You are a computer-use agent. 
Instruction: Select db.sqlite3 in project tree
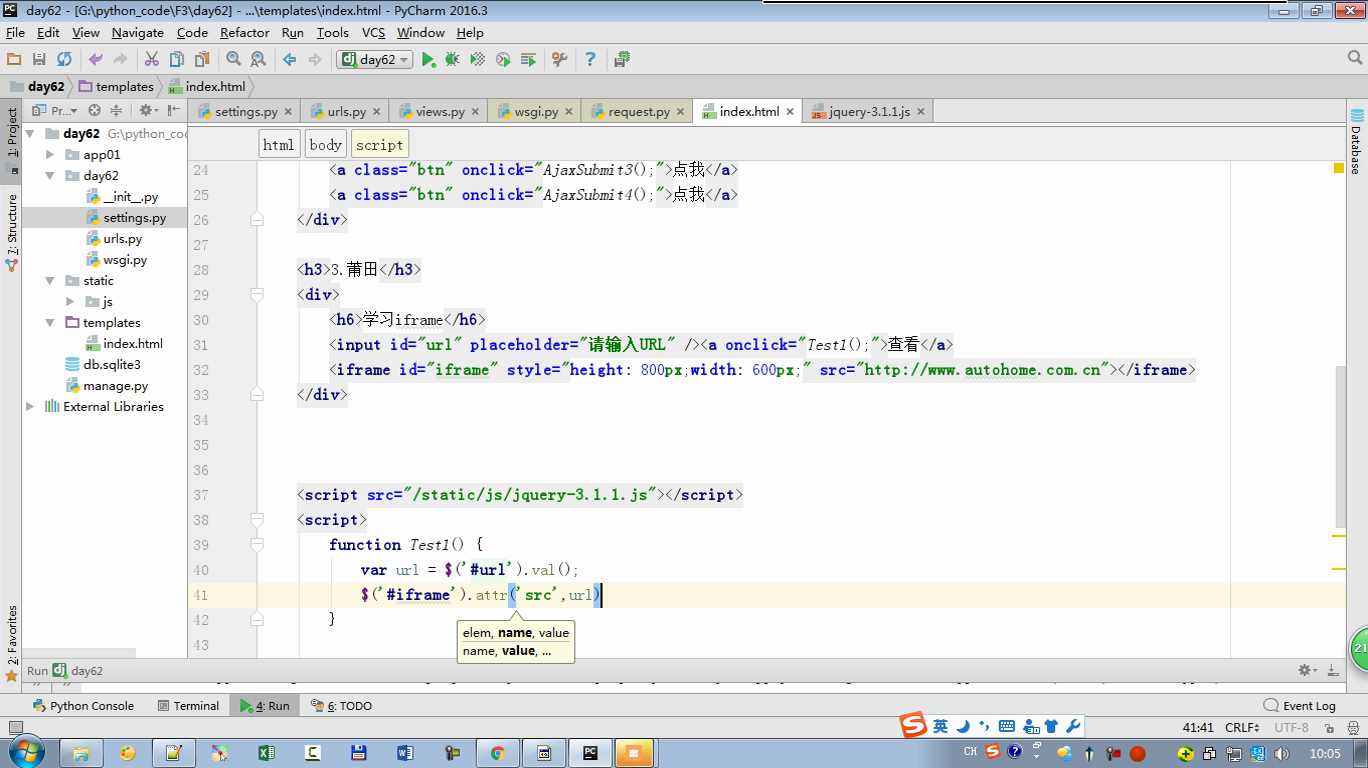[112, 365]
